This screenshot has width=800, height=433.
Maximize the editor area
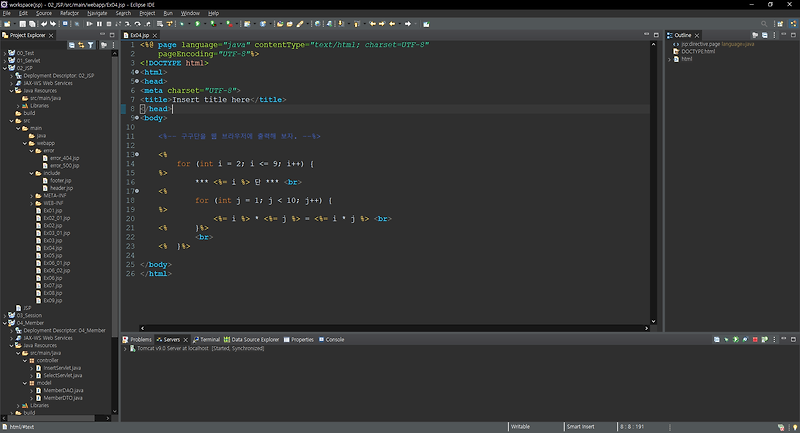click(x=658, y=34)
